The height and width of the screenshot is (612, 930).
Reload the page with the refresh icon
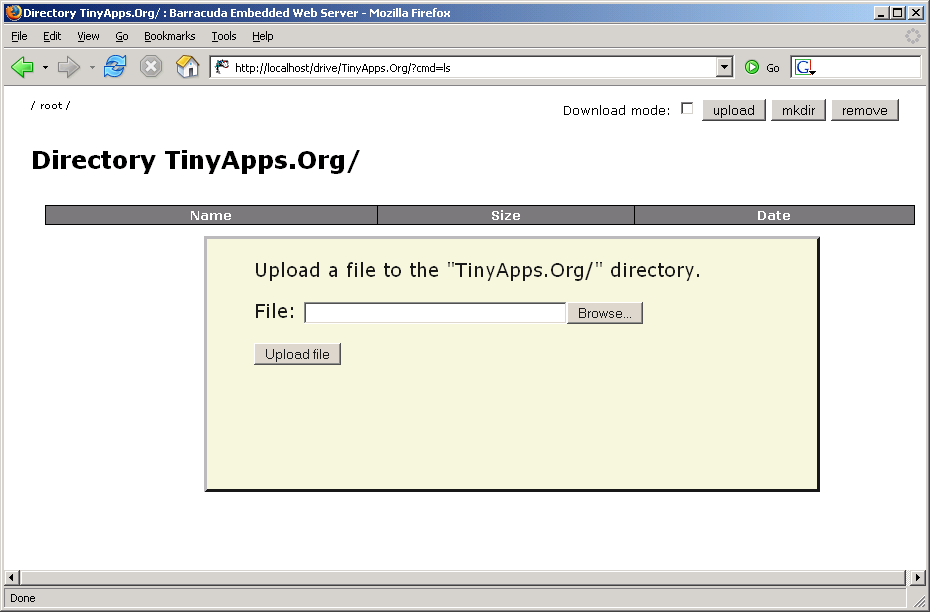coord(115,67)
